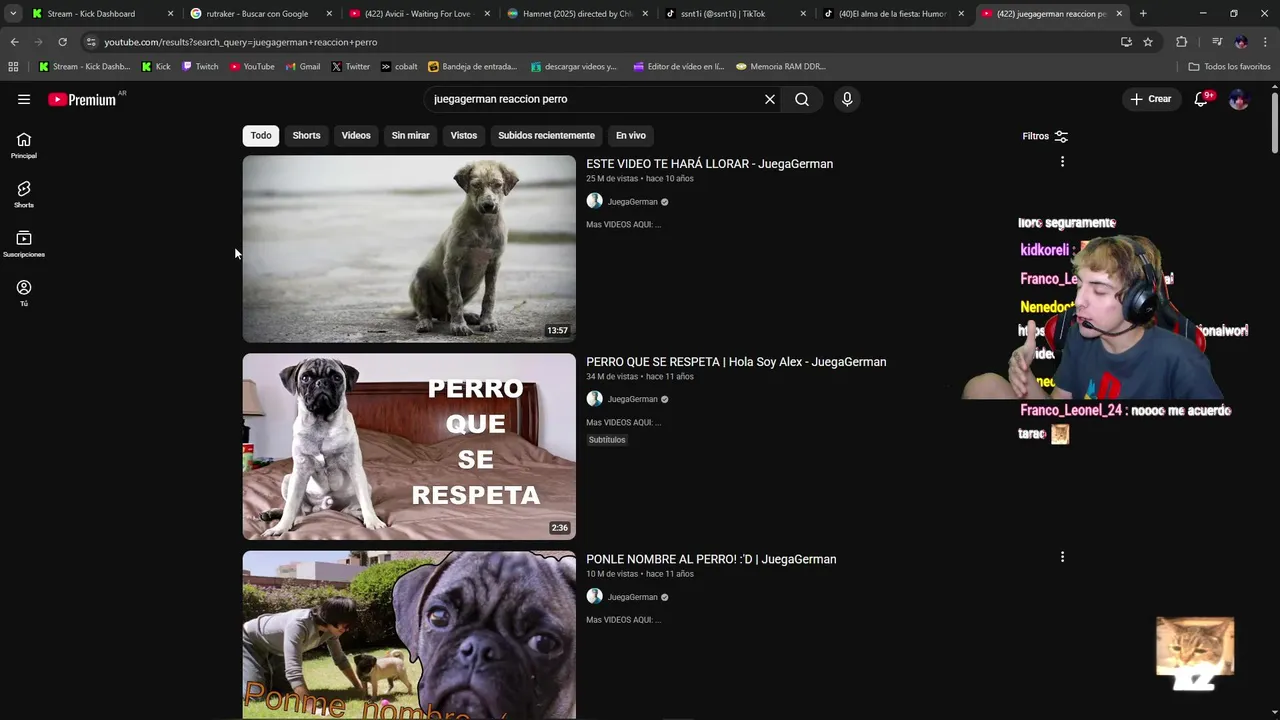
Task: Open the descargar videos bookmark
Action: point(574,67)
